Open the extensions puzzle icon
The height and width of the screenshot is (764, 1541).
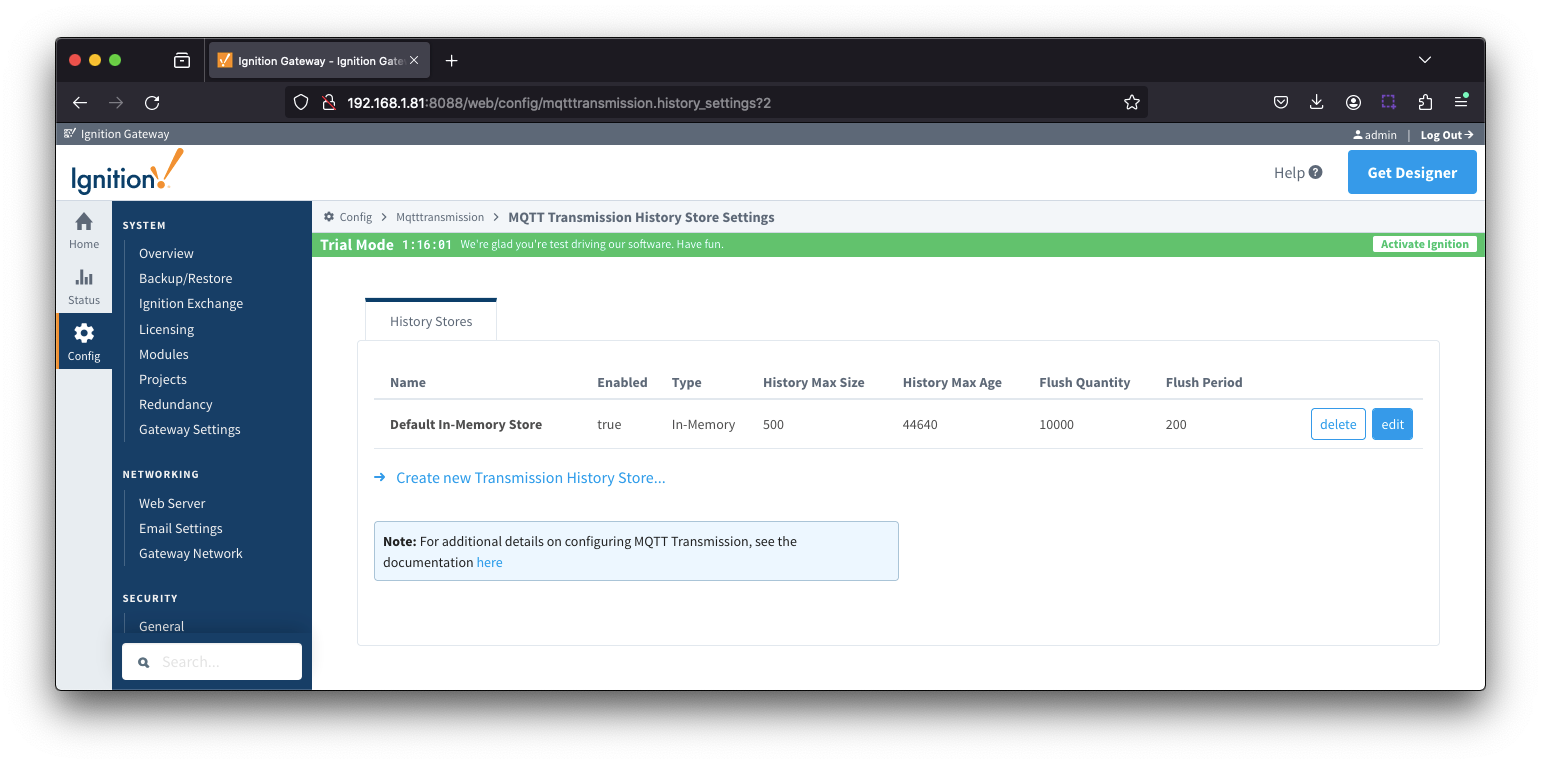pos(1425,102)
